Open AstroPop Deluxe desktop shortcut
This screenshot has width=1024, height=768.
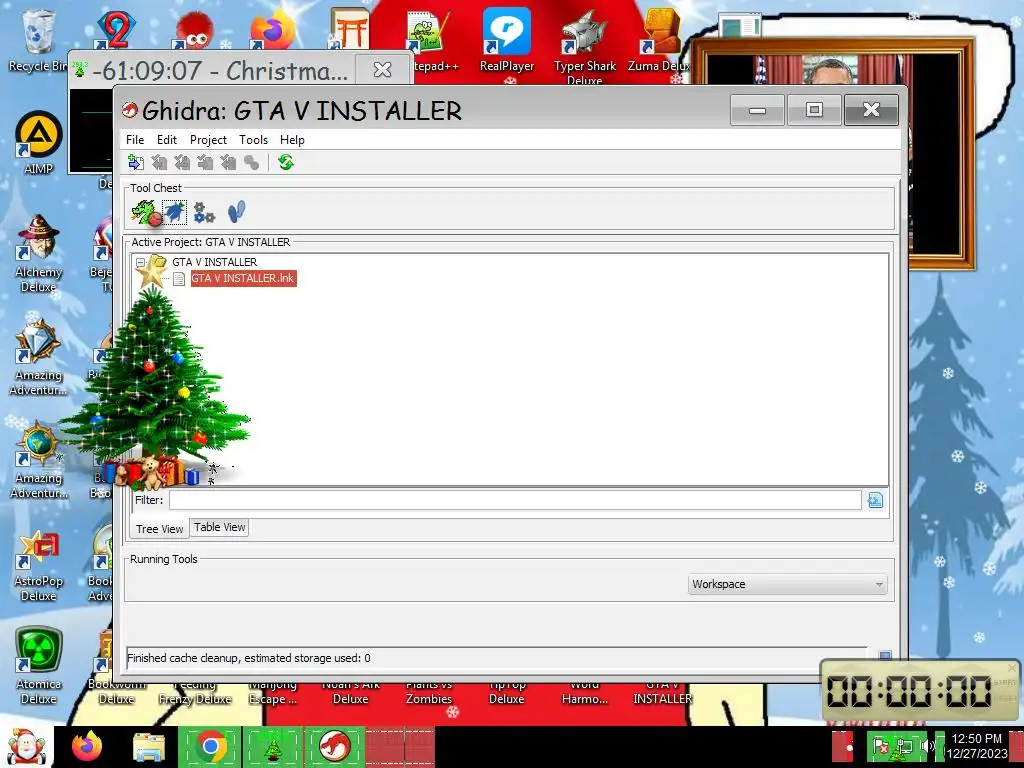click(x=38, y=565)
